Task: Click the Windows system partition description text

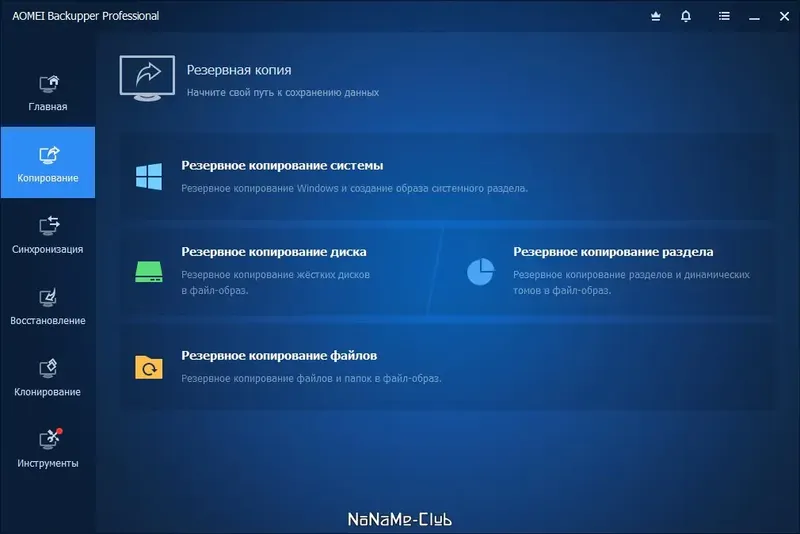Action: [x=355, y=188]
